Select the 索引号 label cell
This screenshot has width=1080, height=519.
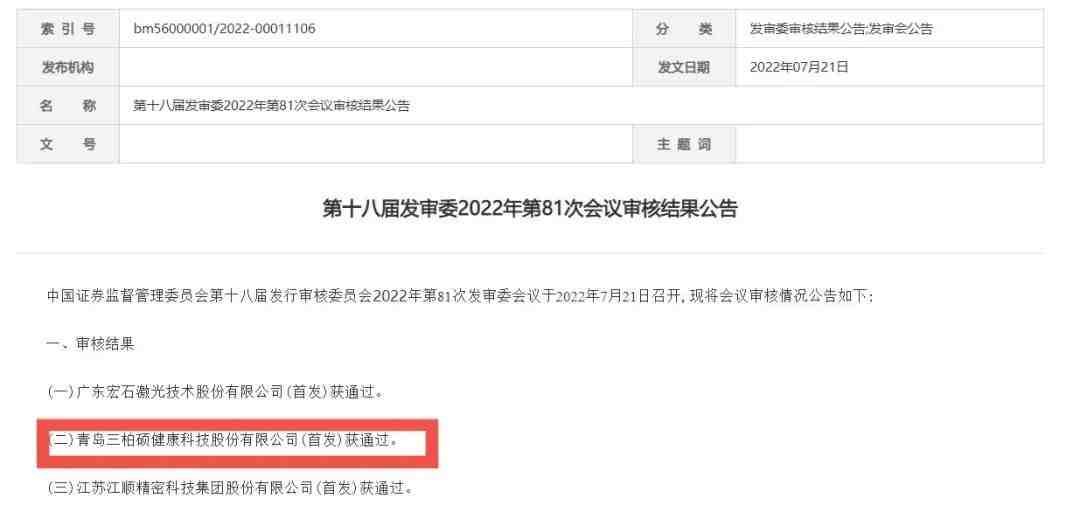(68, 29)
